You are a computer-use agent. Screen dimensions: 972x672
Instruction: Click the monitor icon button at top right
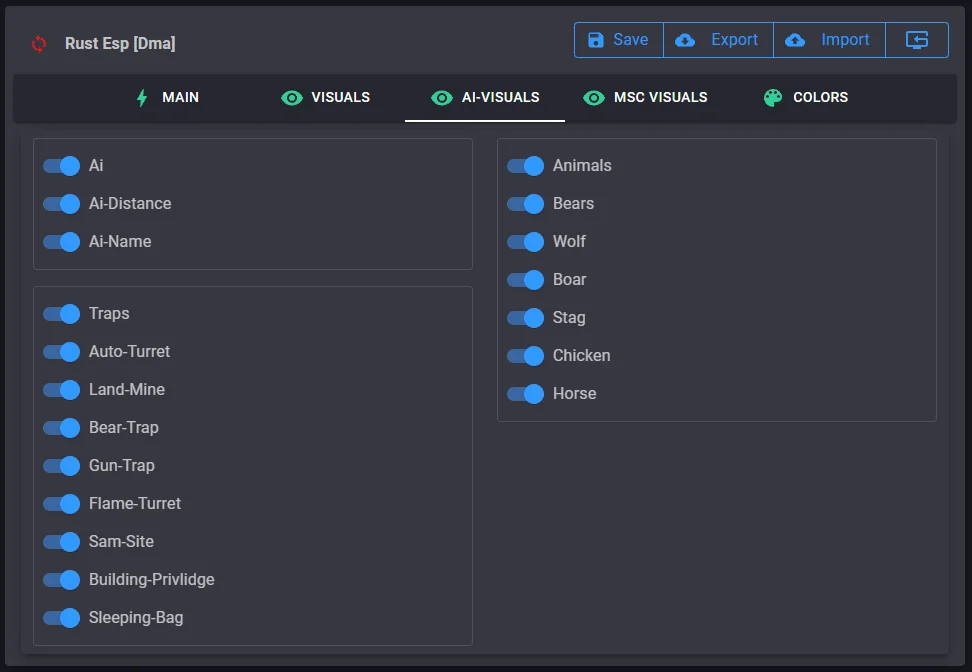[917, 40]
